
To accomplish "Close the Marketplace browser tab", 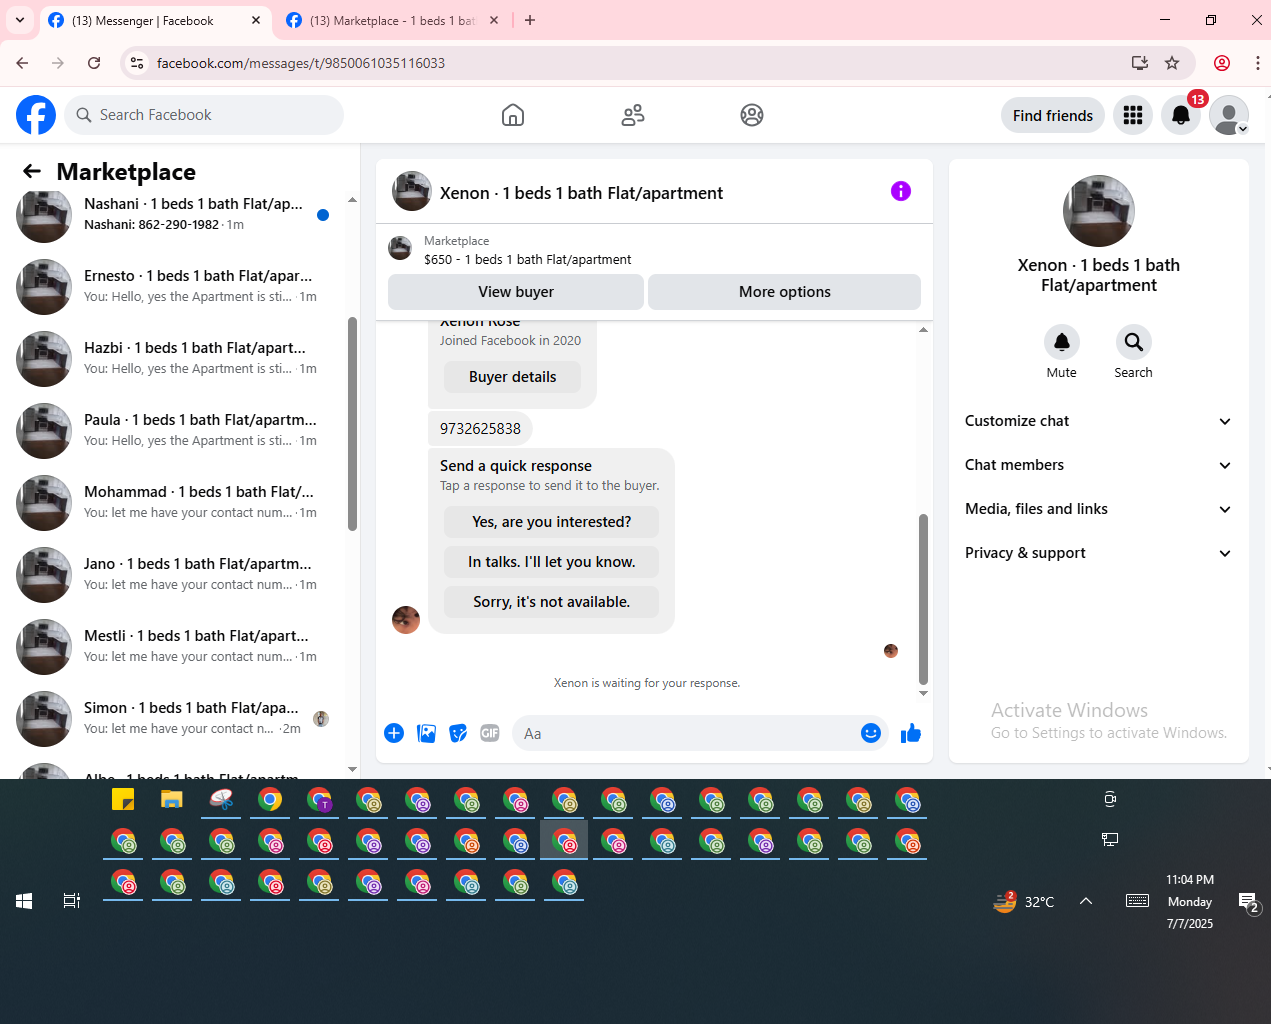I will coord(494,20).
